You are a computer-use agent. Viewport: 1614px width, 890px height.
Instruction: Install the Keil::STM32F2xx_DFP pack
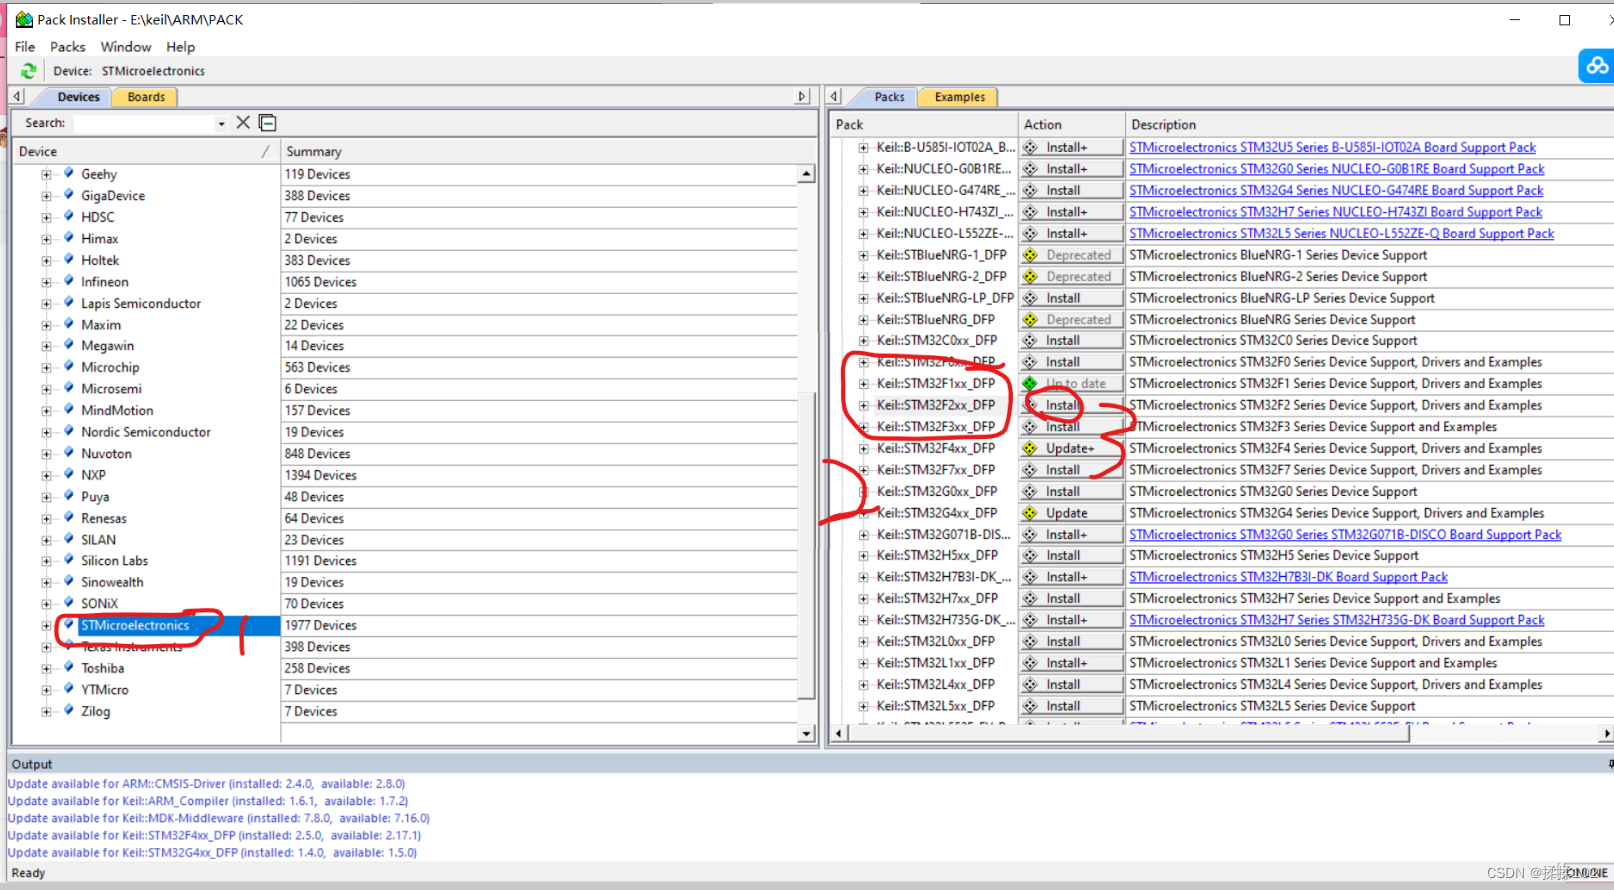(1072, 405)
